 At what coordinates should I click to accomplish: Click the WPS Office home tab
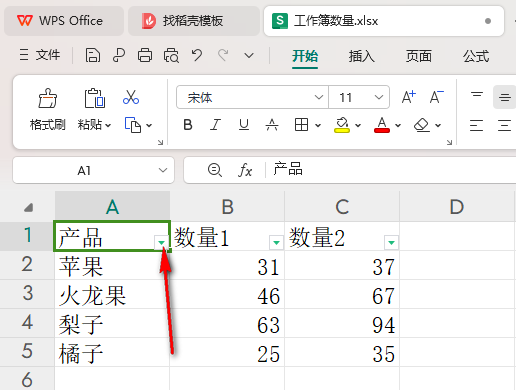coord(64,21)
